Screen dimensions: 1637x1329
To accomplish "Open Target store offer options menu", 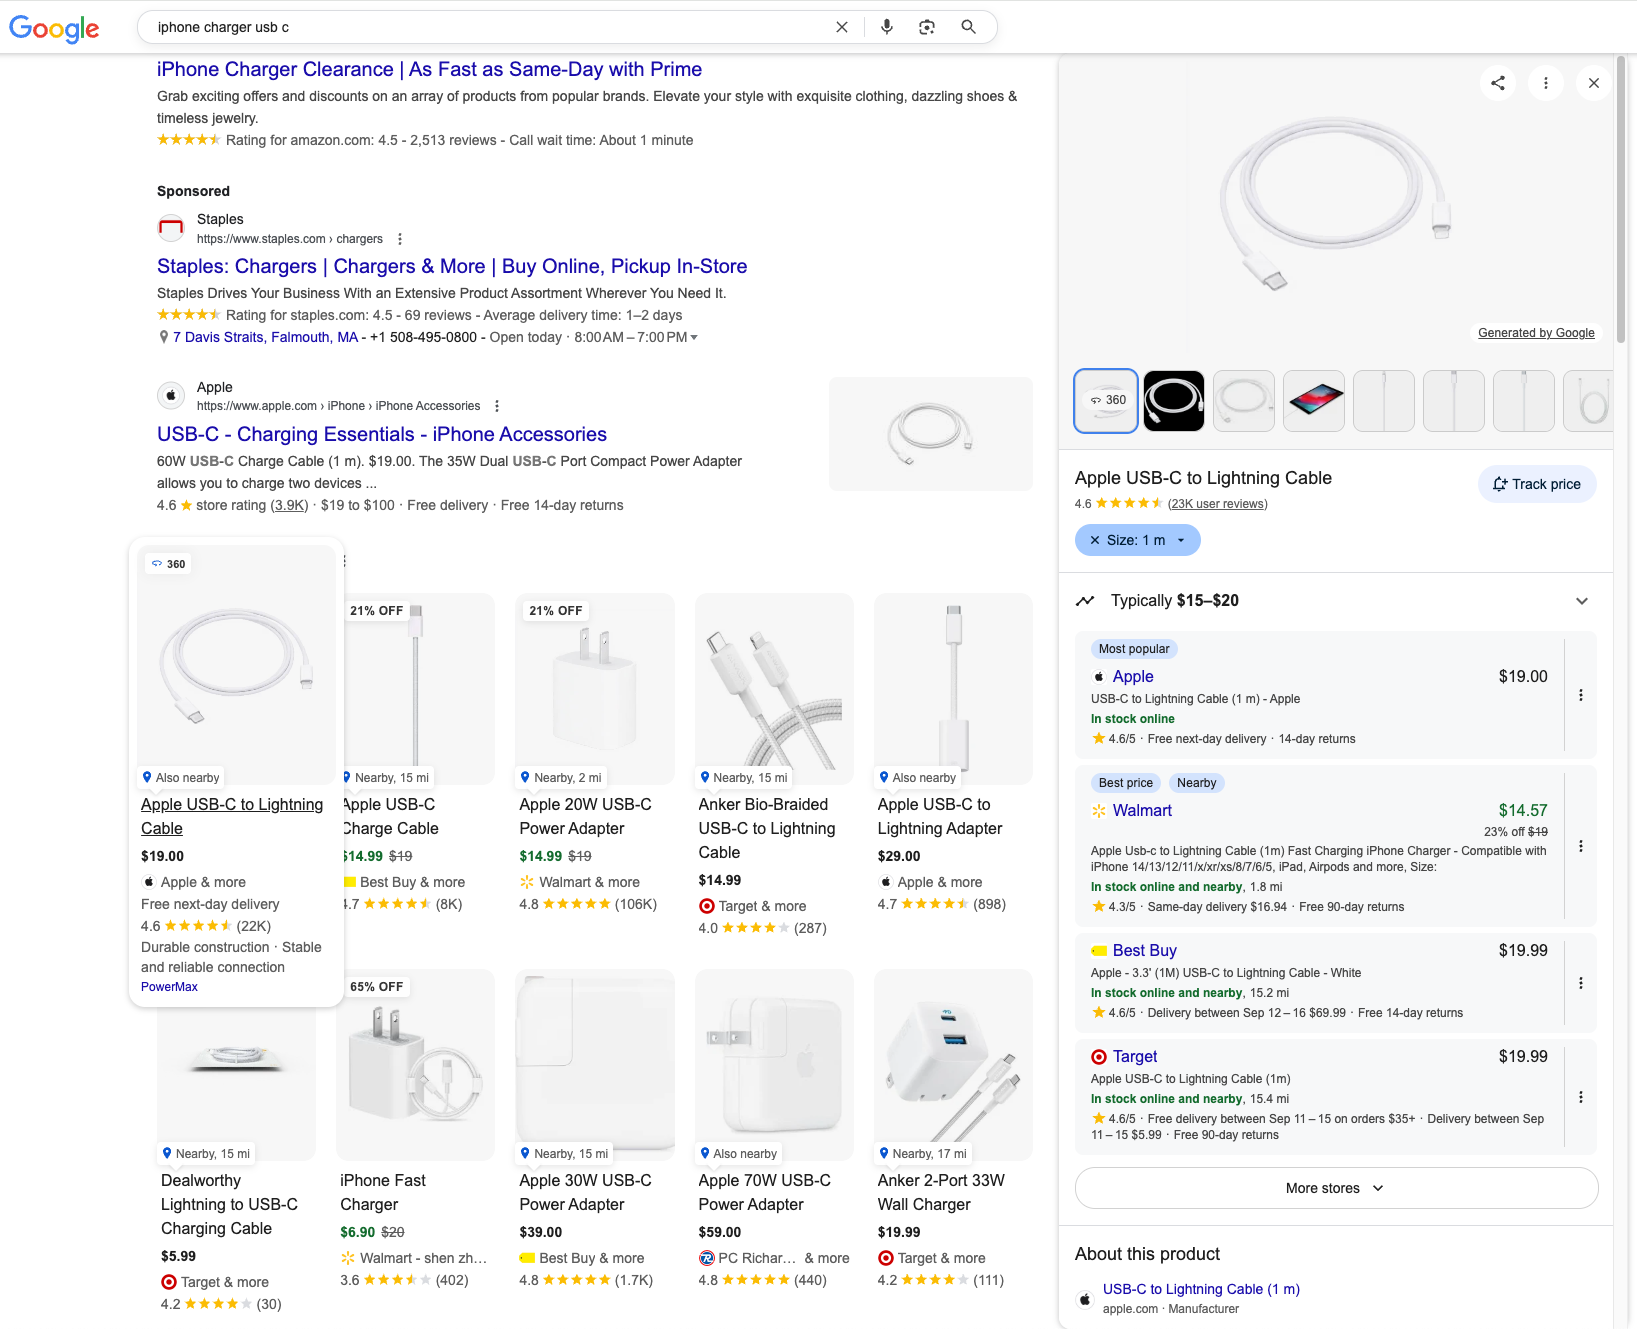I will click(x=1581, y=1097).
